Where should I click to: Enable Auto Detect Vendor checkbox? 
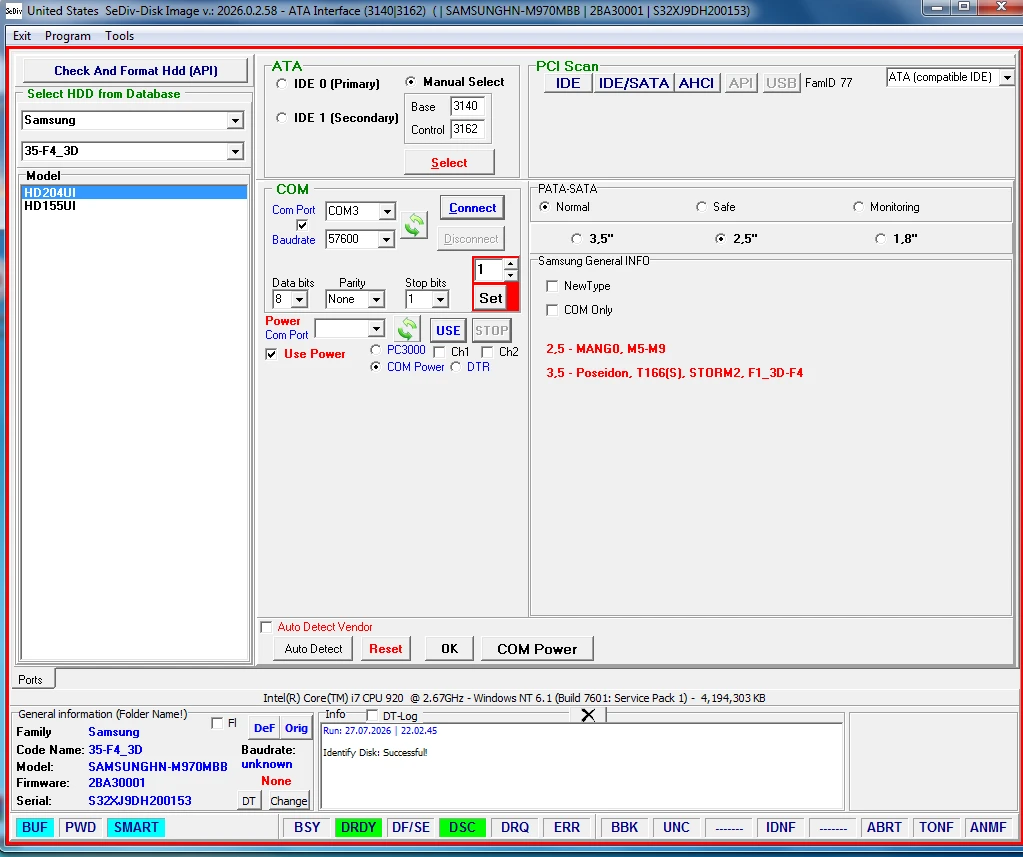(x=266, y=627)
